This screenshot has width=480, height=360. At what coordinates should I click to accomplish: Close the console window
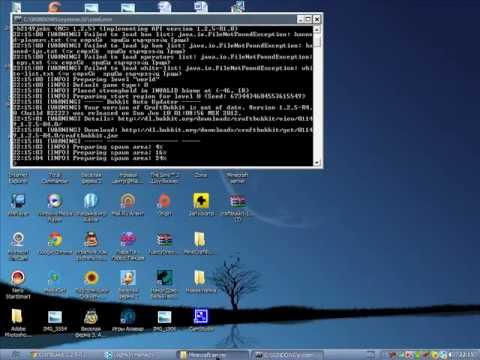317,19
